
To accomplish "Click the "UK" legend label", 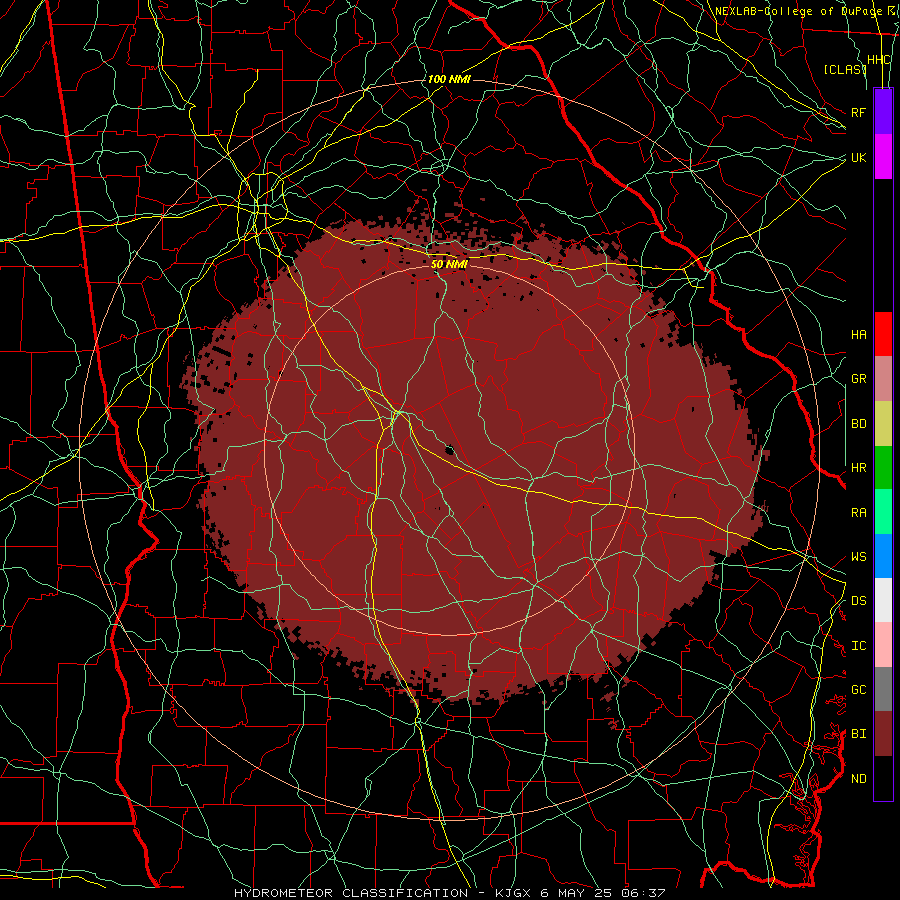I will 858,157.
